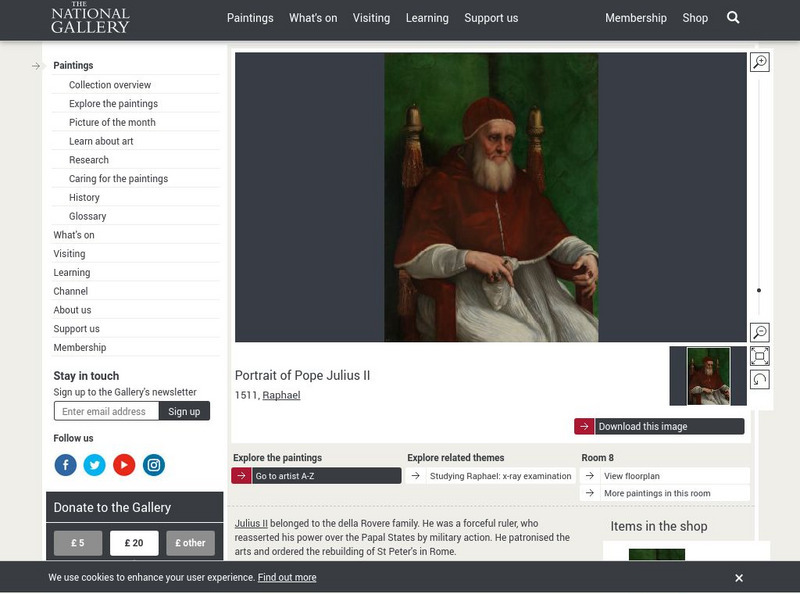Click the zoom slider handle

pyautogui.click(x=759, y=290)
